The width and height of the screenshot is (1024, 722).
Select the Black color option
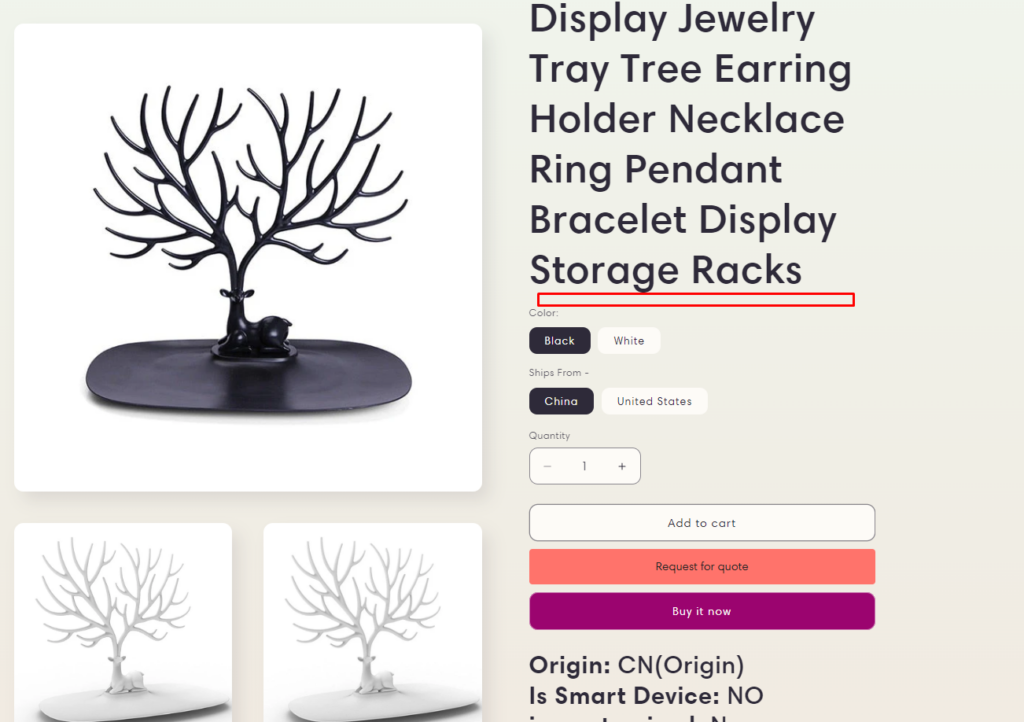pyautogui.click(x=560, y=341)
